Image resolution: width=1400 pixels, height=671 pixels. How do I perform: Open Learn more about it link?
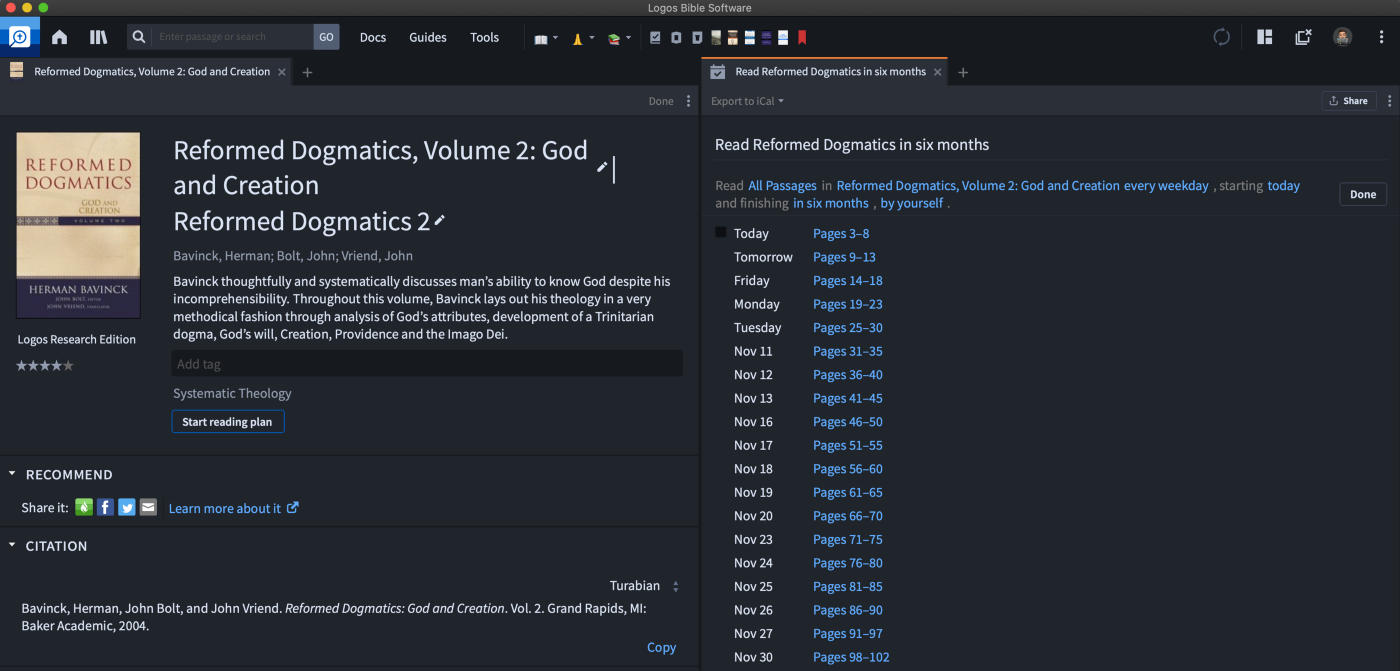(x=233, y=508)
